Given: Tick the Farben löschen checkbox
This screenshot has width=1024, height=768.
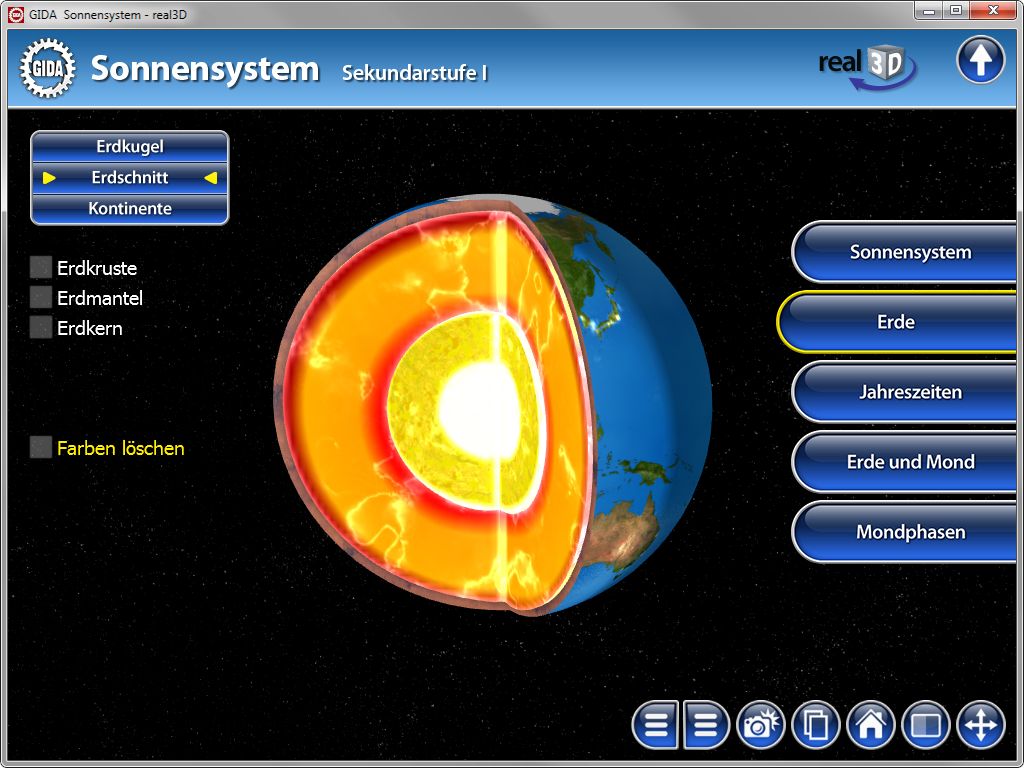Looking at the screenshot, I should pos(41,448).
